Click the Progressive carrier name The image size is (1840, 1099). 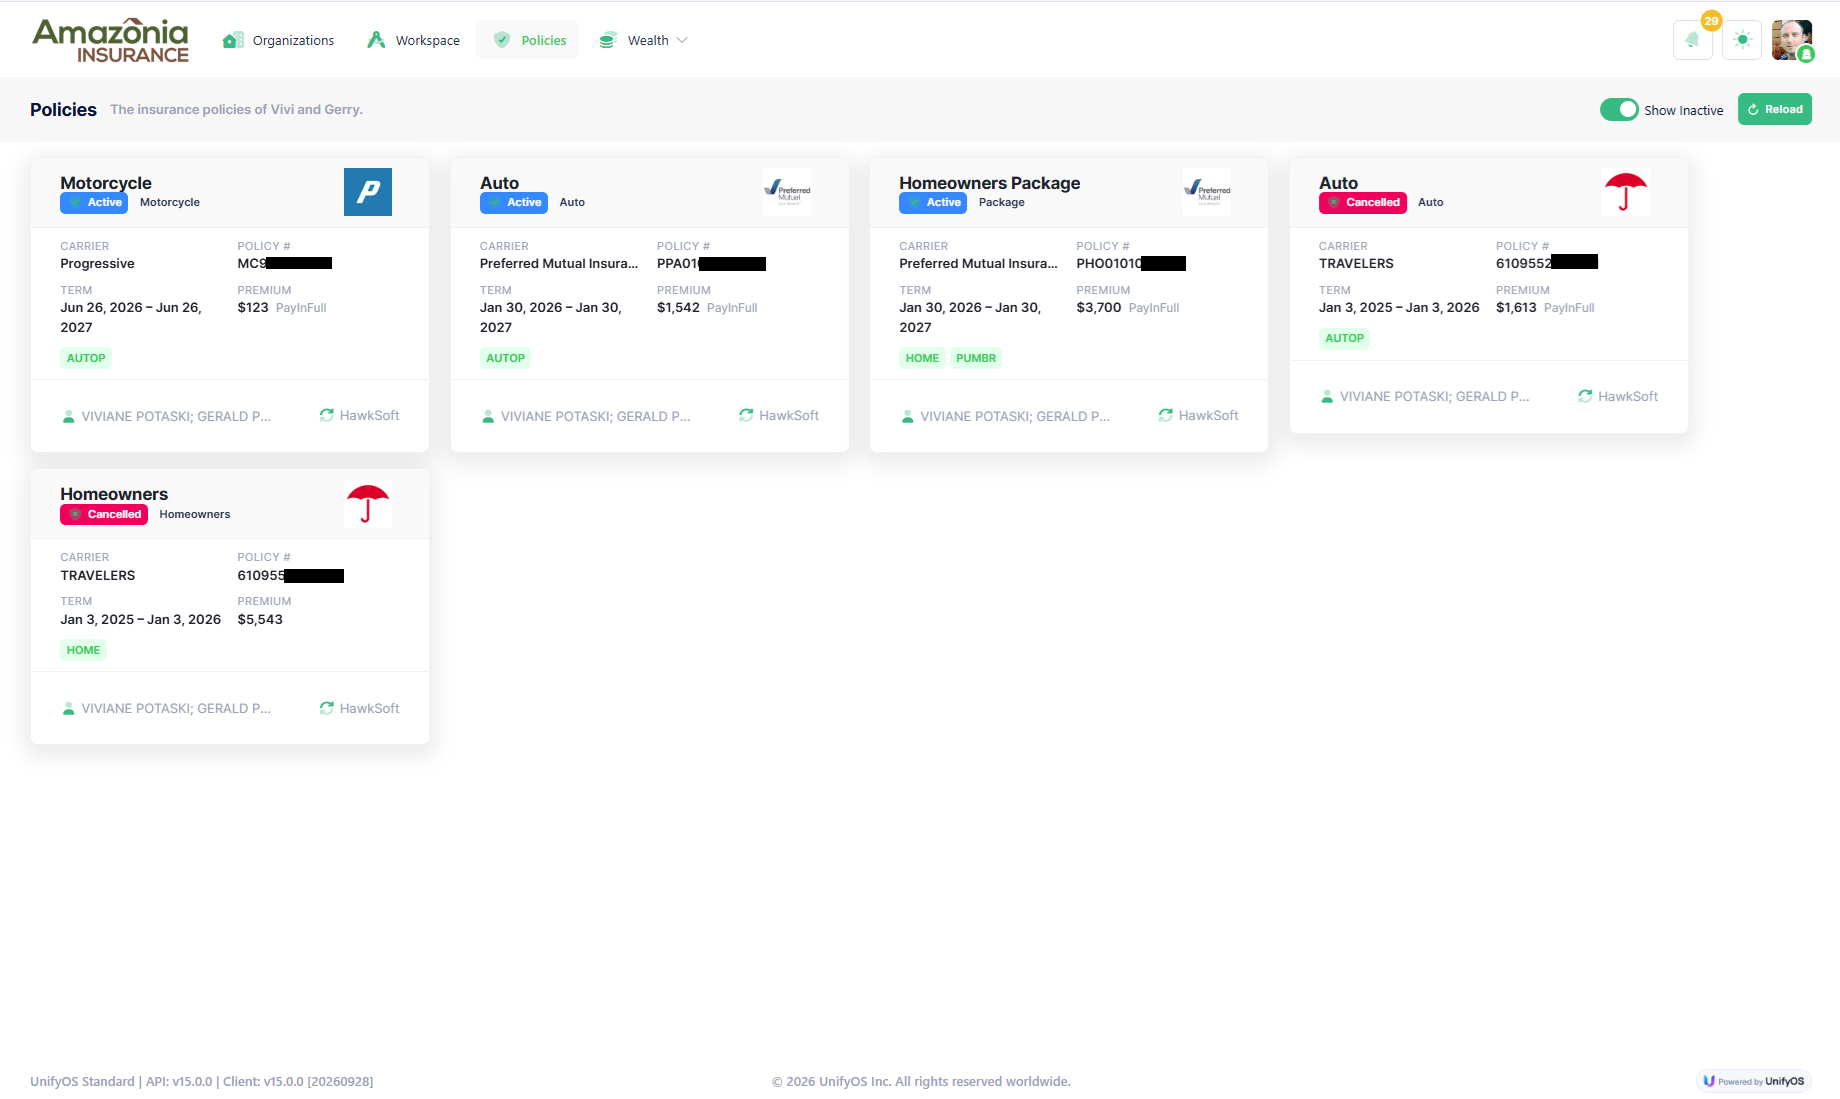(x=97, y=264)
